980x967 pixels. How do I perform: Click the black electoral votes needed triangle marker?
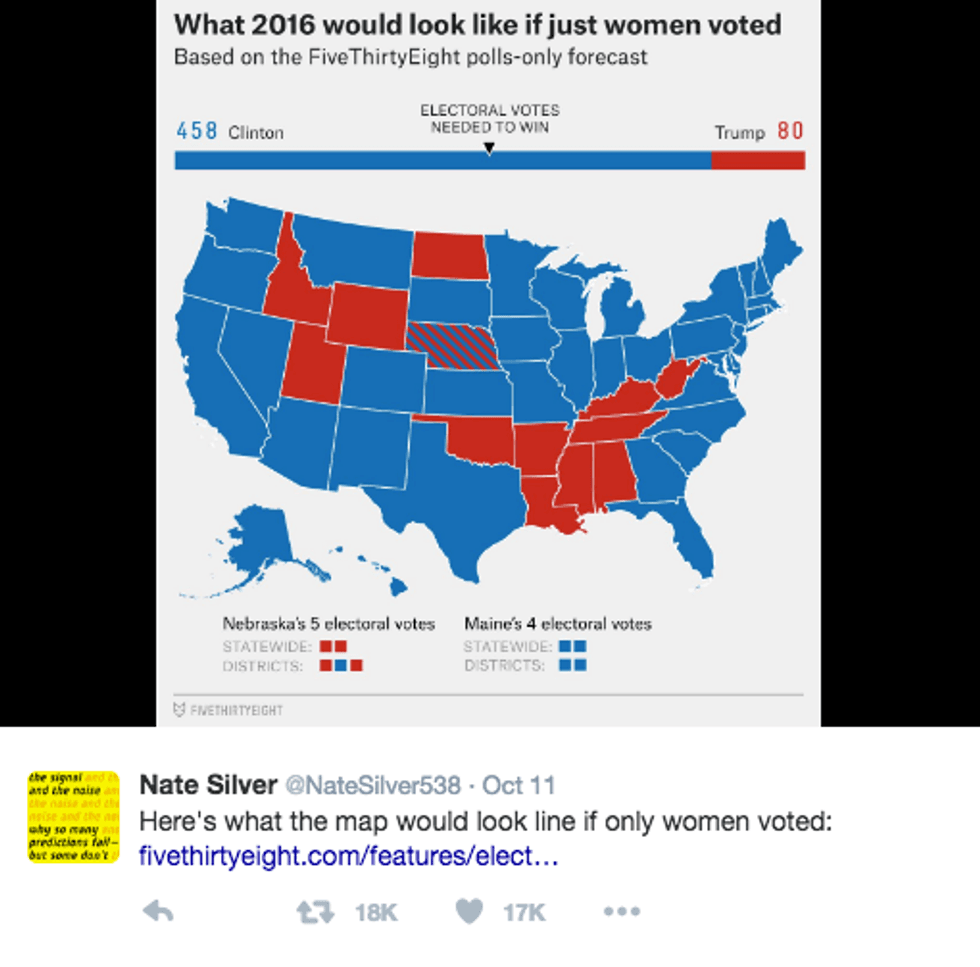click(489, 148)
